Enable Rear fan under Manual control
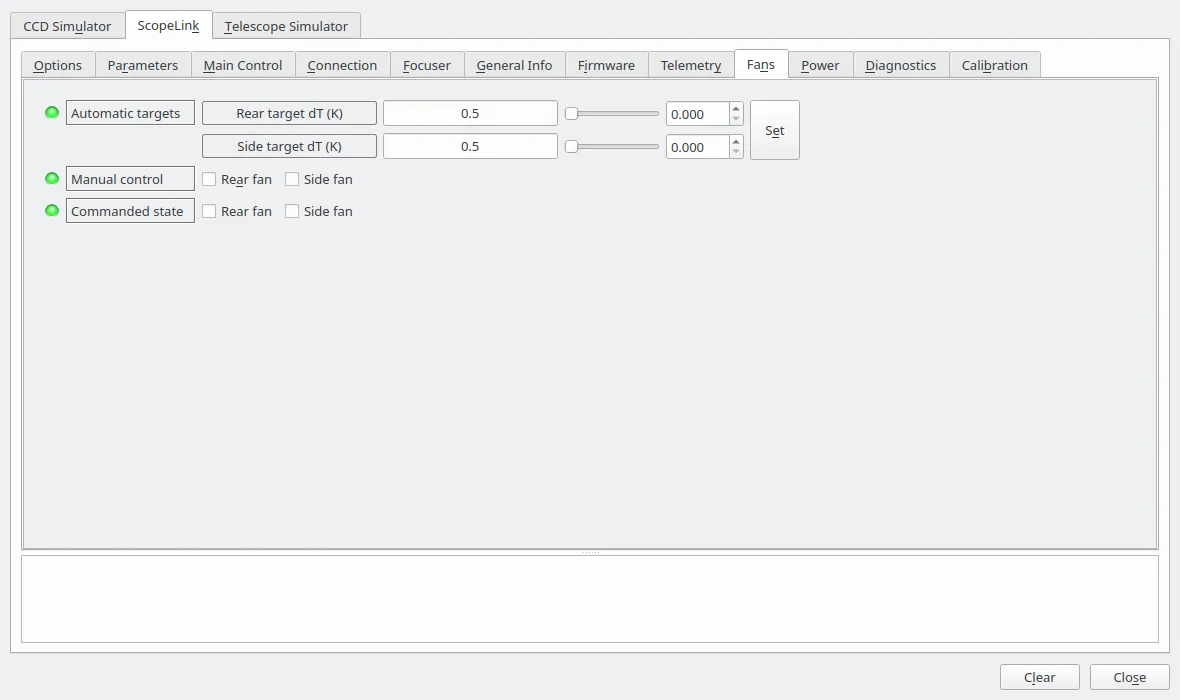The width and height of the screenshot is (1180, 700). point(209,179)
